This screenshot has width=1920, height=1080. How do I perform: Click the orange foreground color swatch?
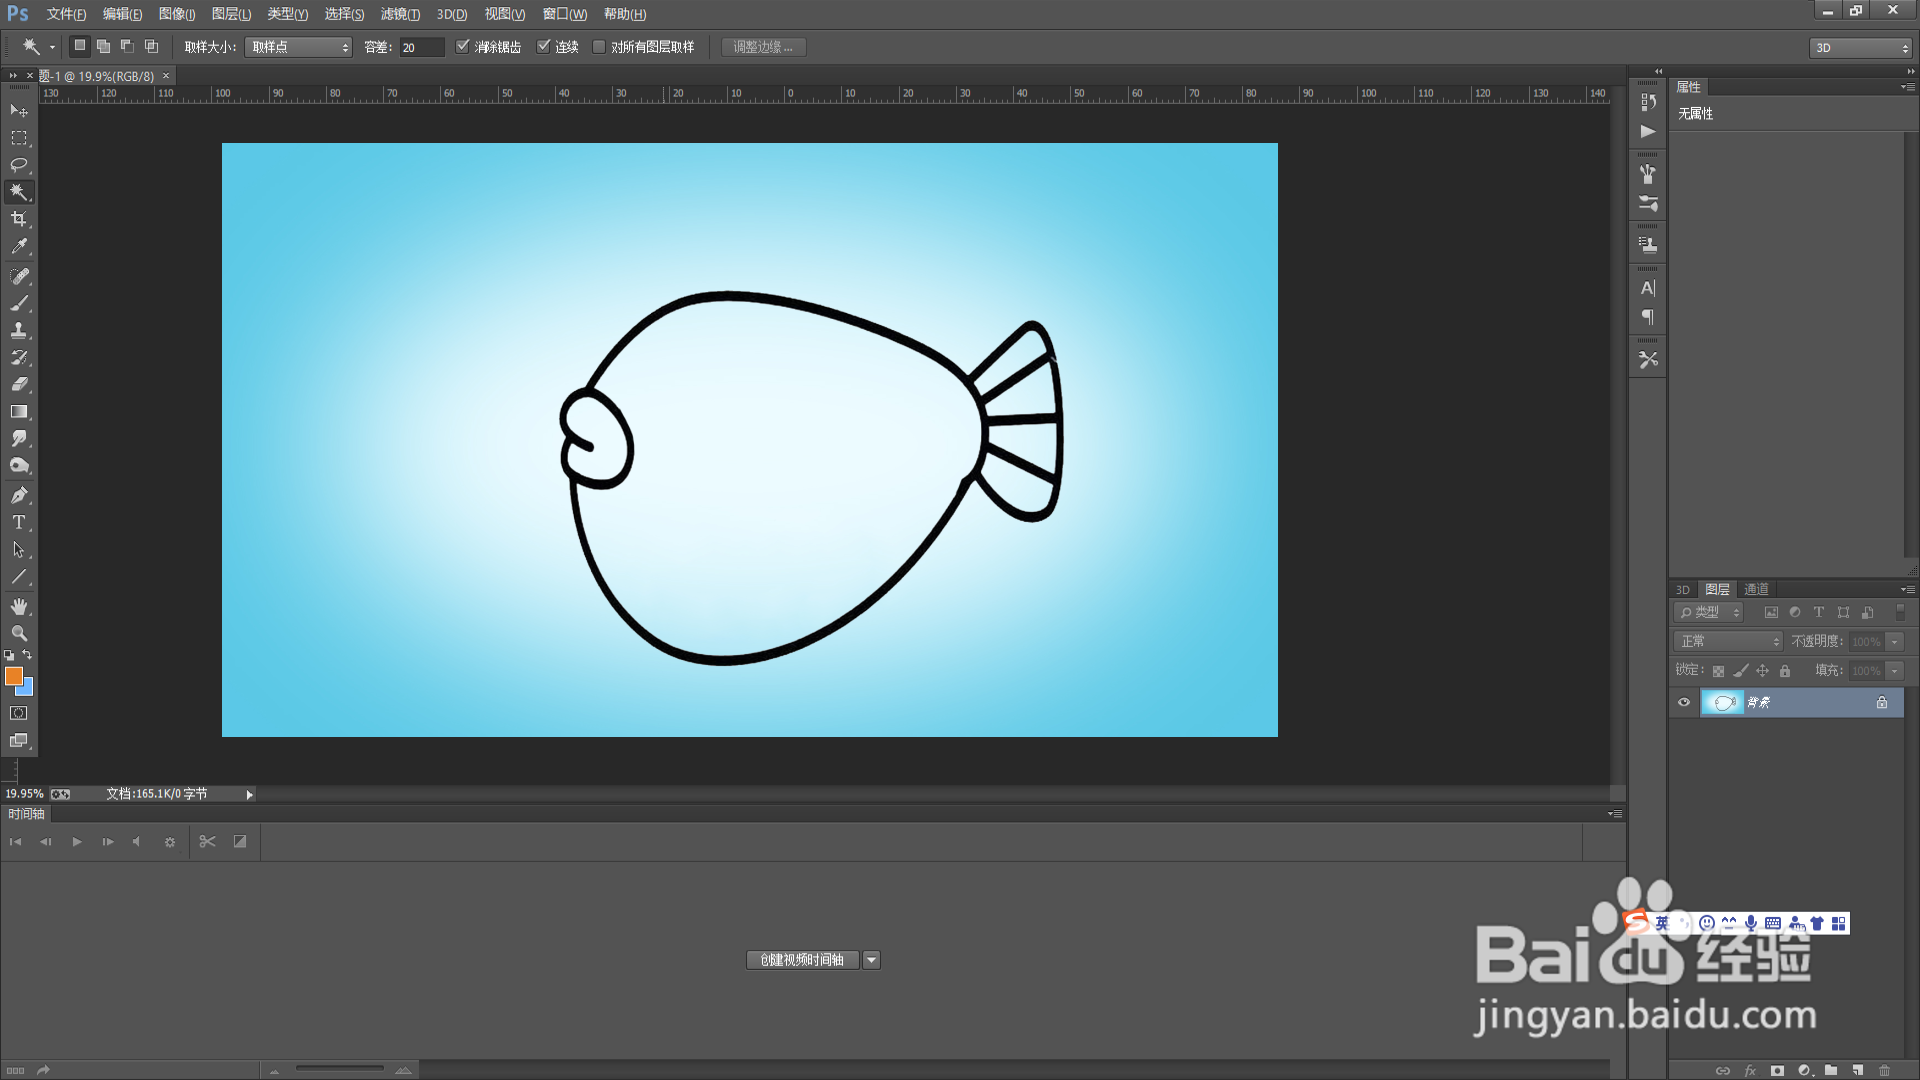pyautogui.click(x=13, y=676)
